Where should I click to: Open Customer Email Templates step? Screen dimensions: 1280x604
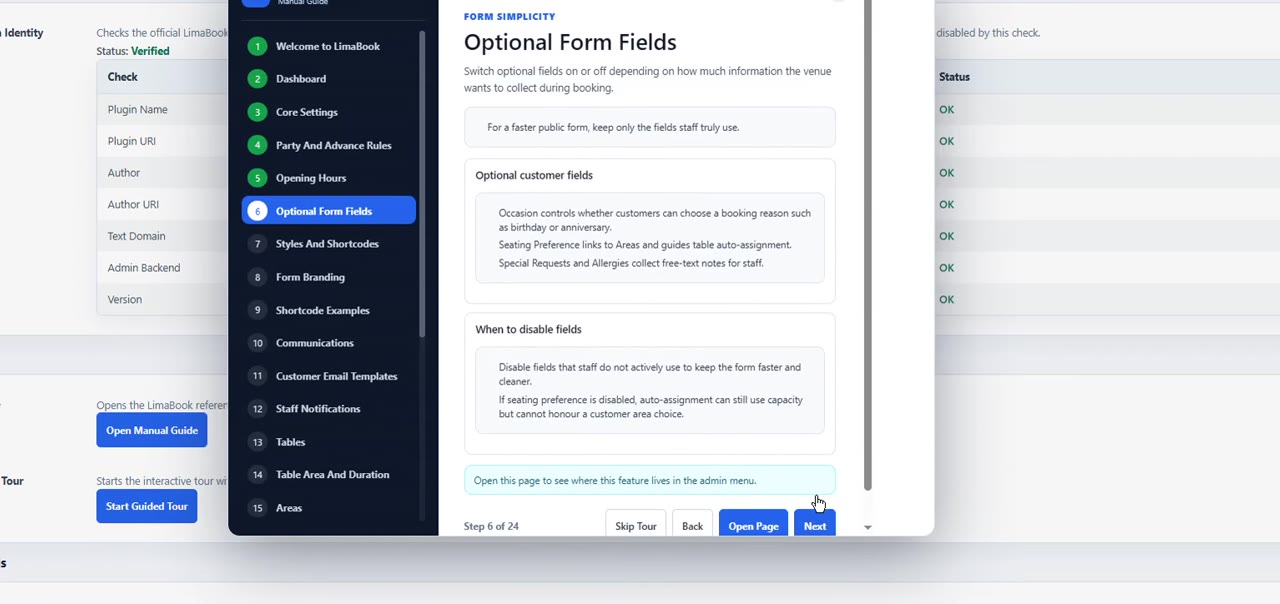pyautogui.click(x=328, y=376)
